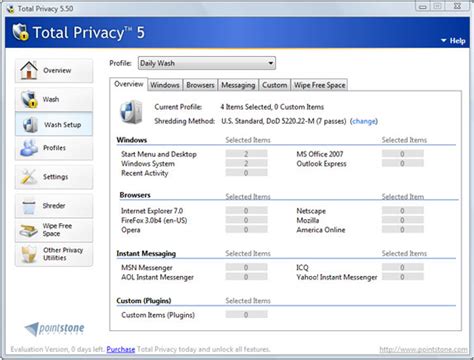
Task: Click the Total Privacy shield logo in the header
Action: tap(21, 32)
